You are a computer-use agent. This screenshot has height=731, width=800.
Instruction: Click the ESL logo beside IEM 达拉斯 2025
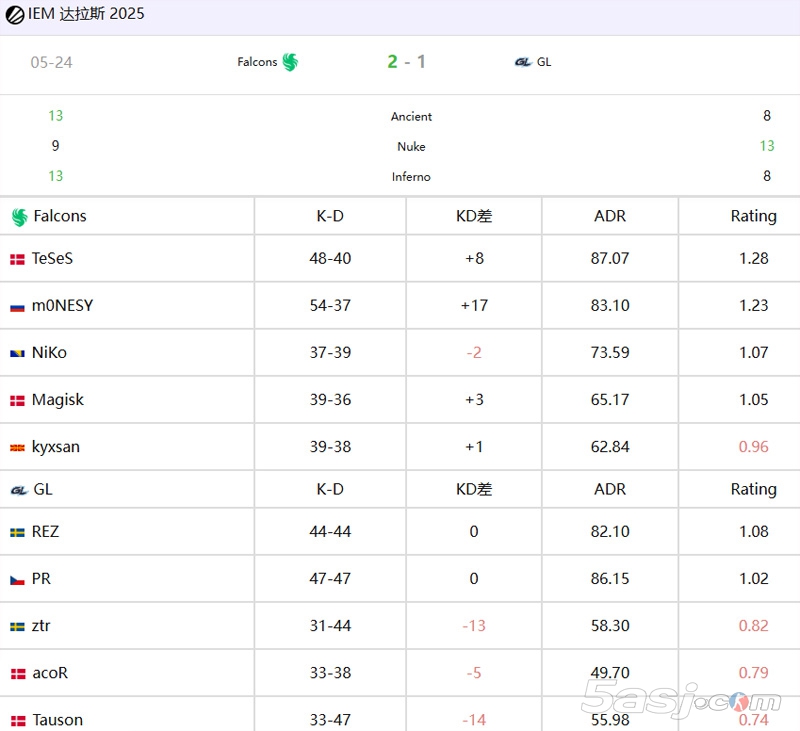[x=15, y=15]
